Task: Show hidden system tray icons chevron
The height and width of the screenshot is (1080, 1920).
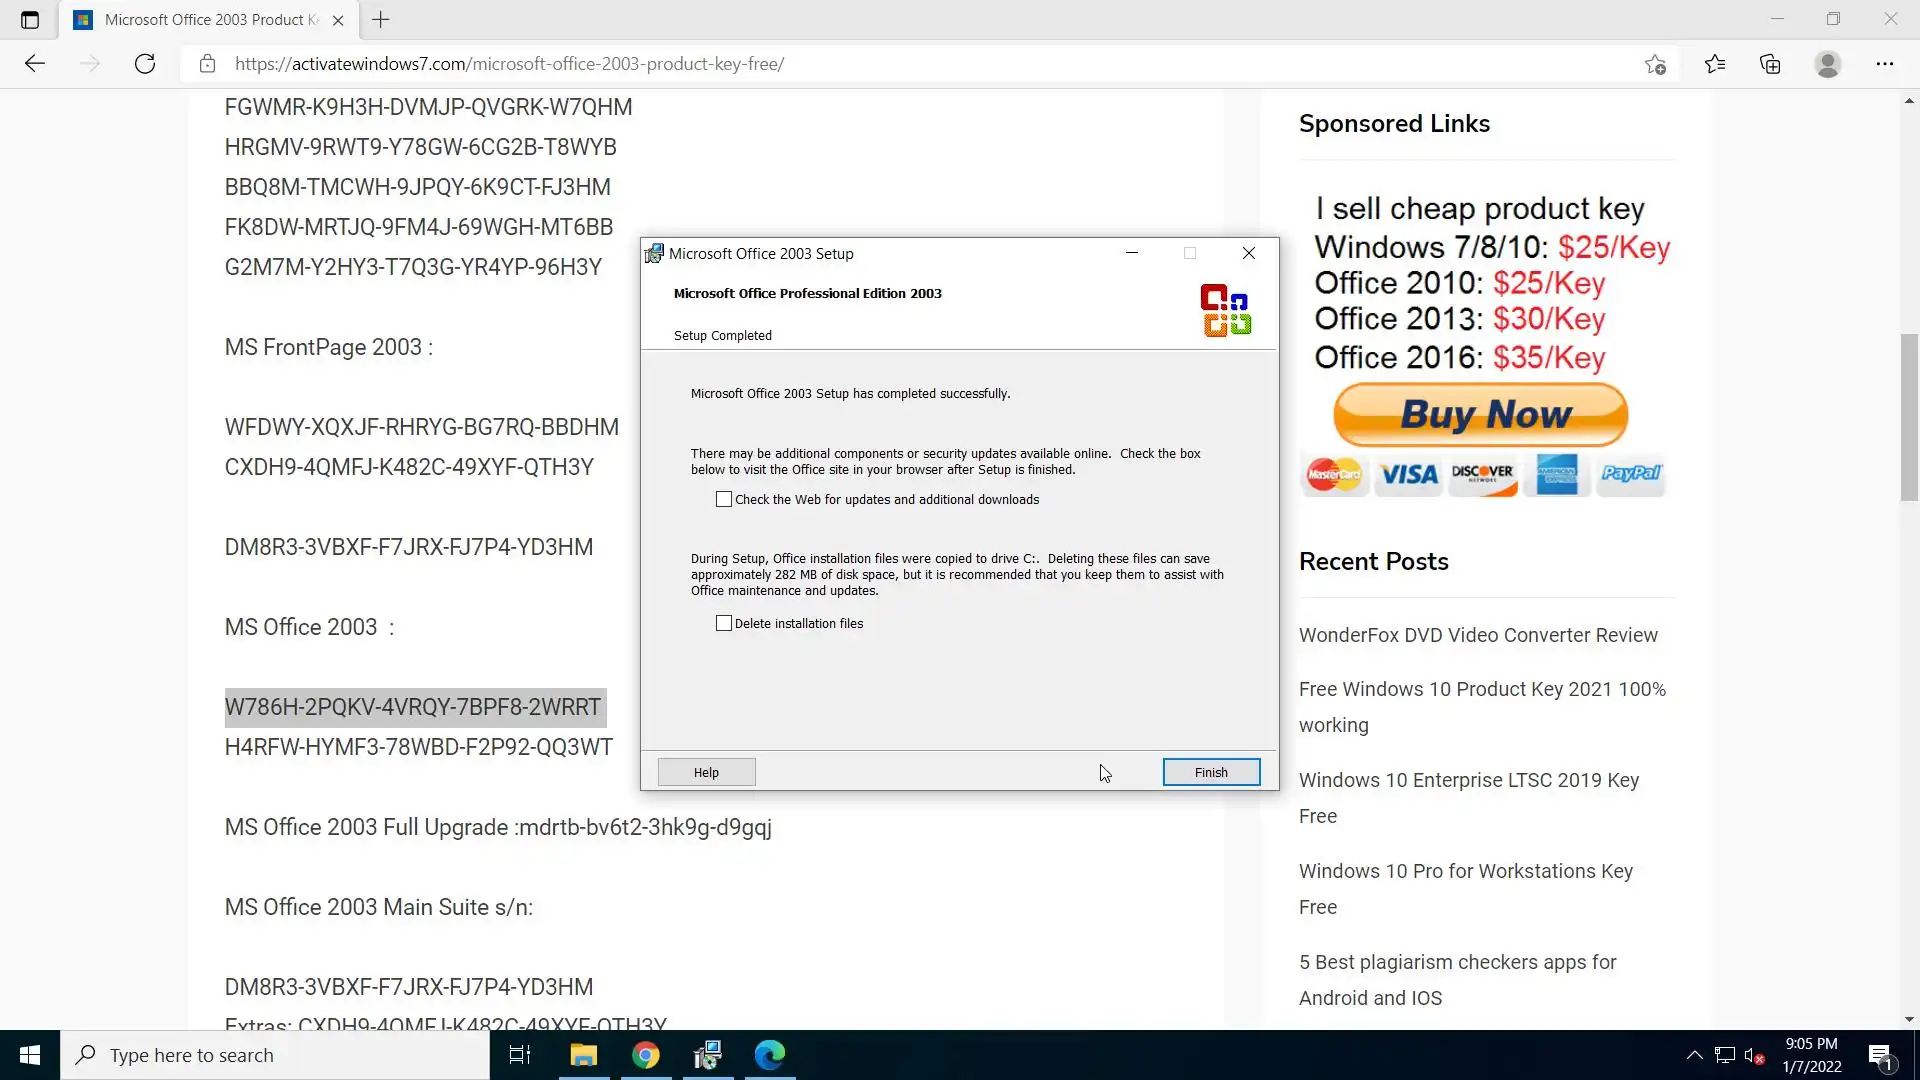Action: (x=1694, y=1055)
